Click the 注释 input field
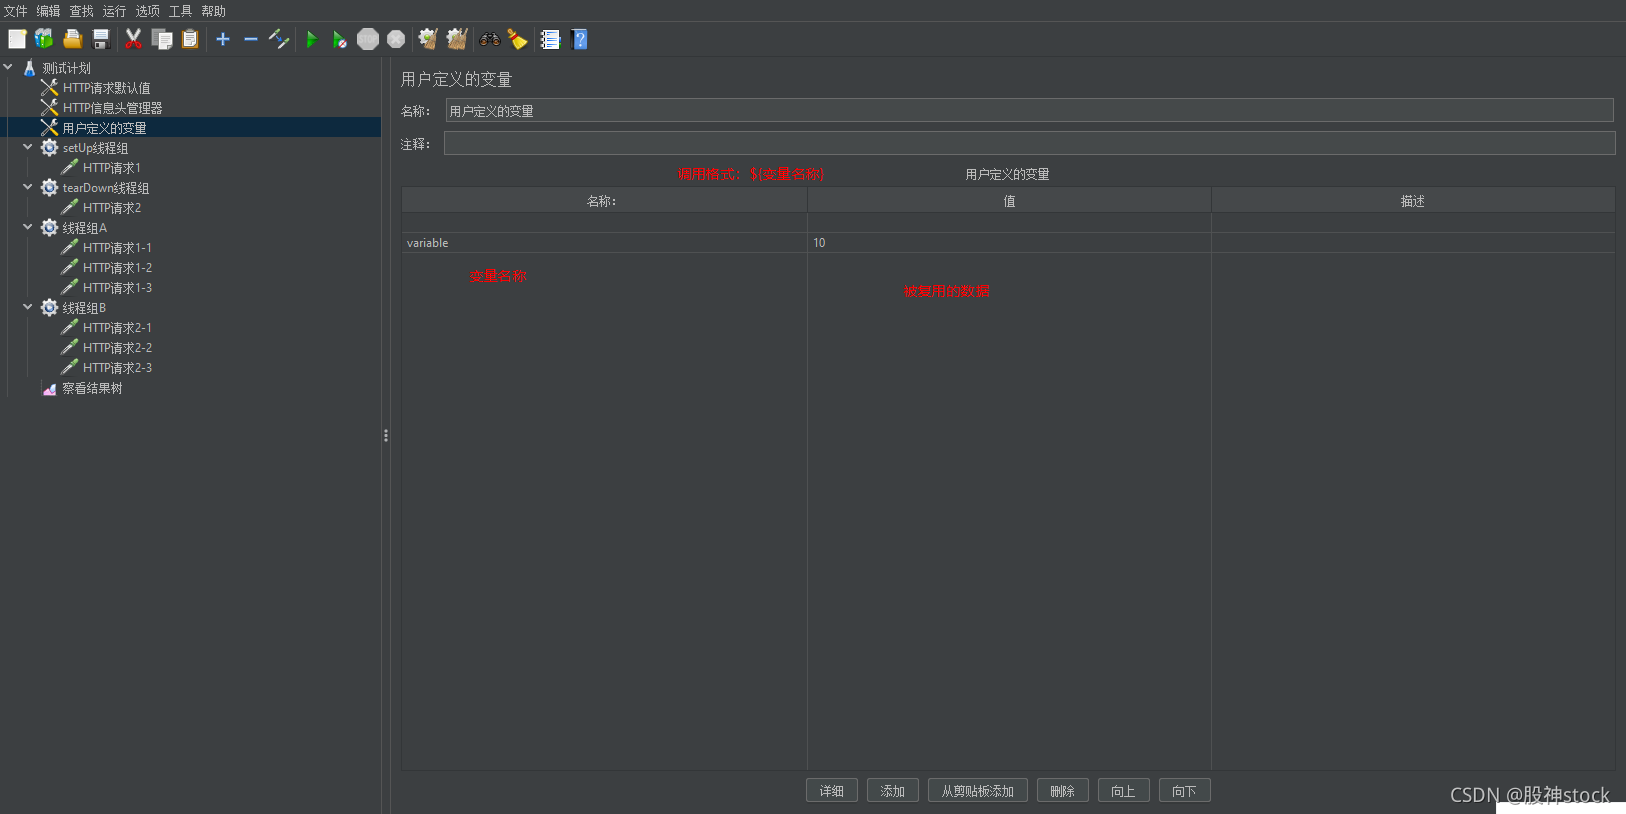Screen dimensions: 1626x814 click(x=1029, y=144)
